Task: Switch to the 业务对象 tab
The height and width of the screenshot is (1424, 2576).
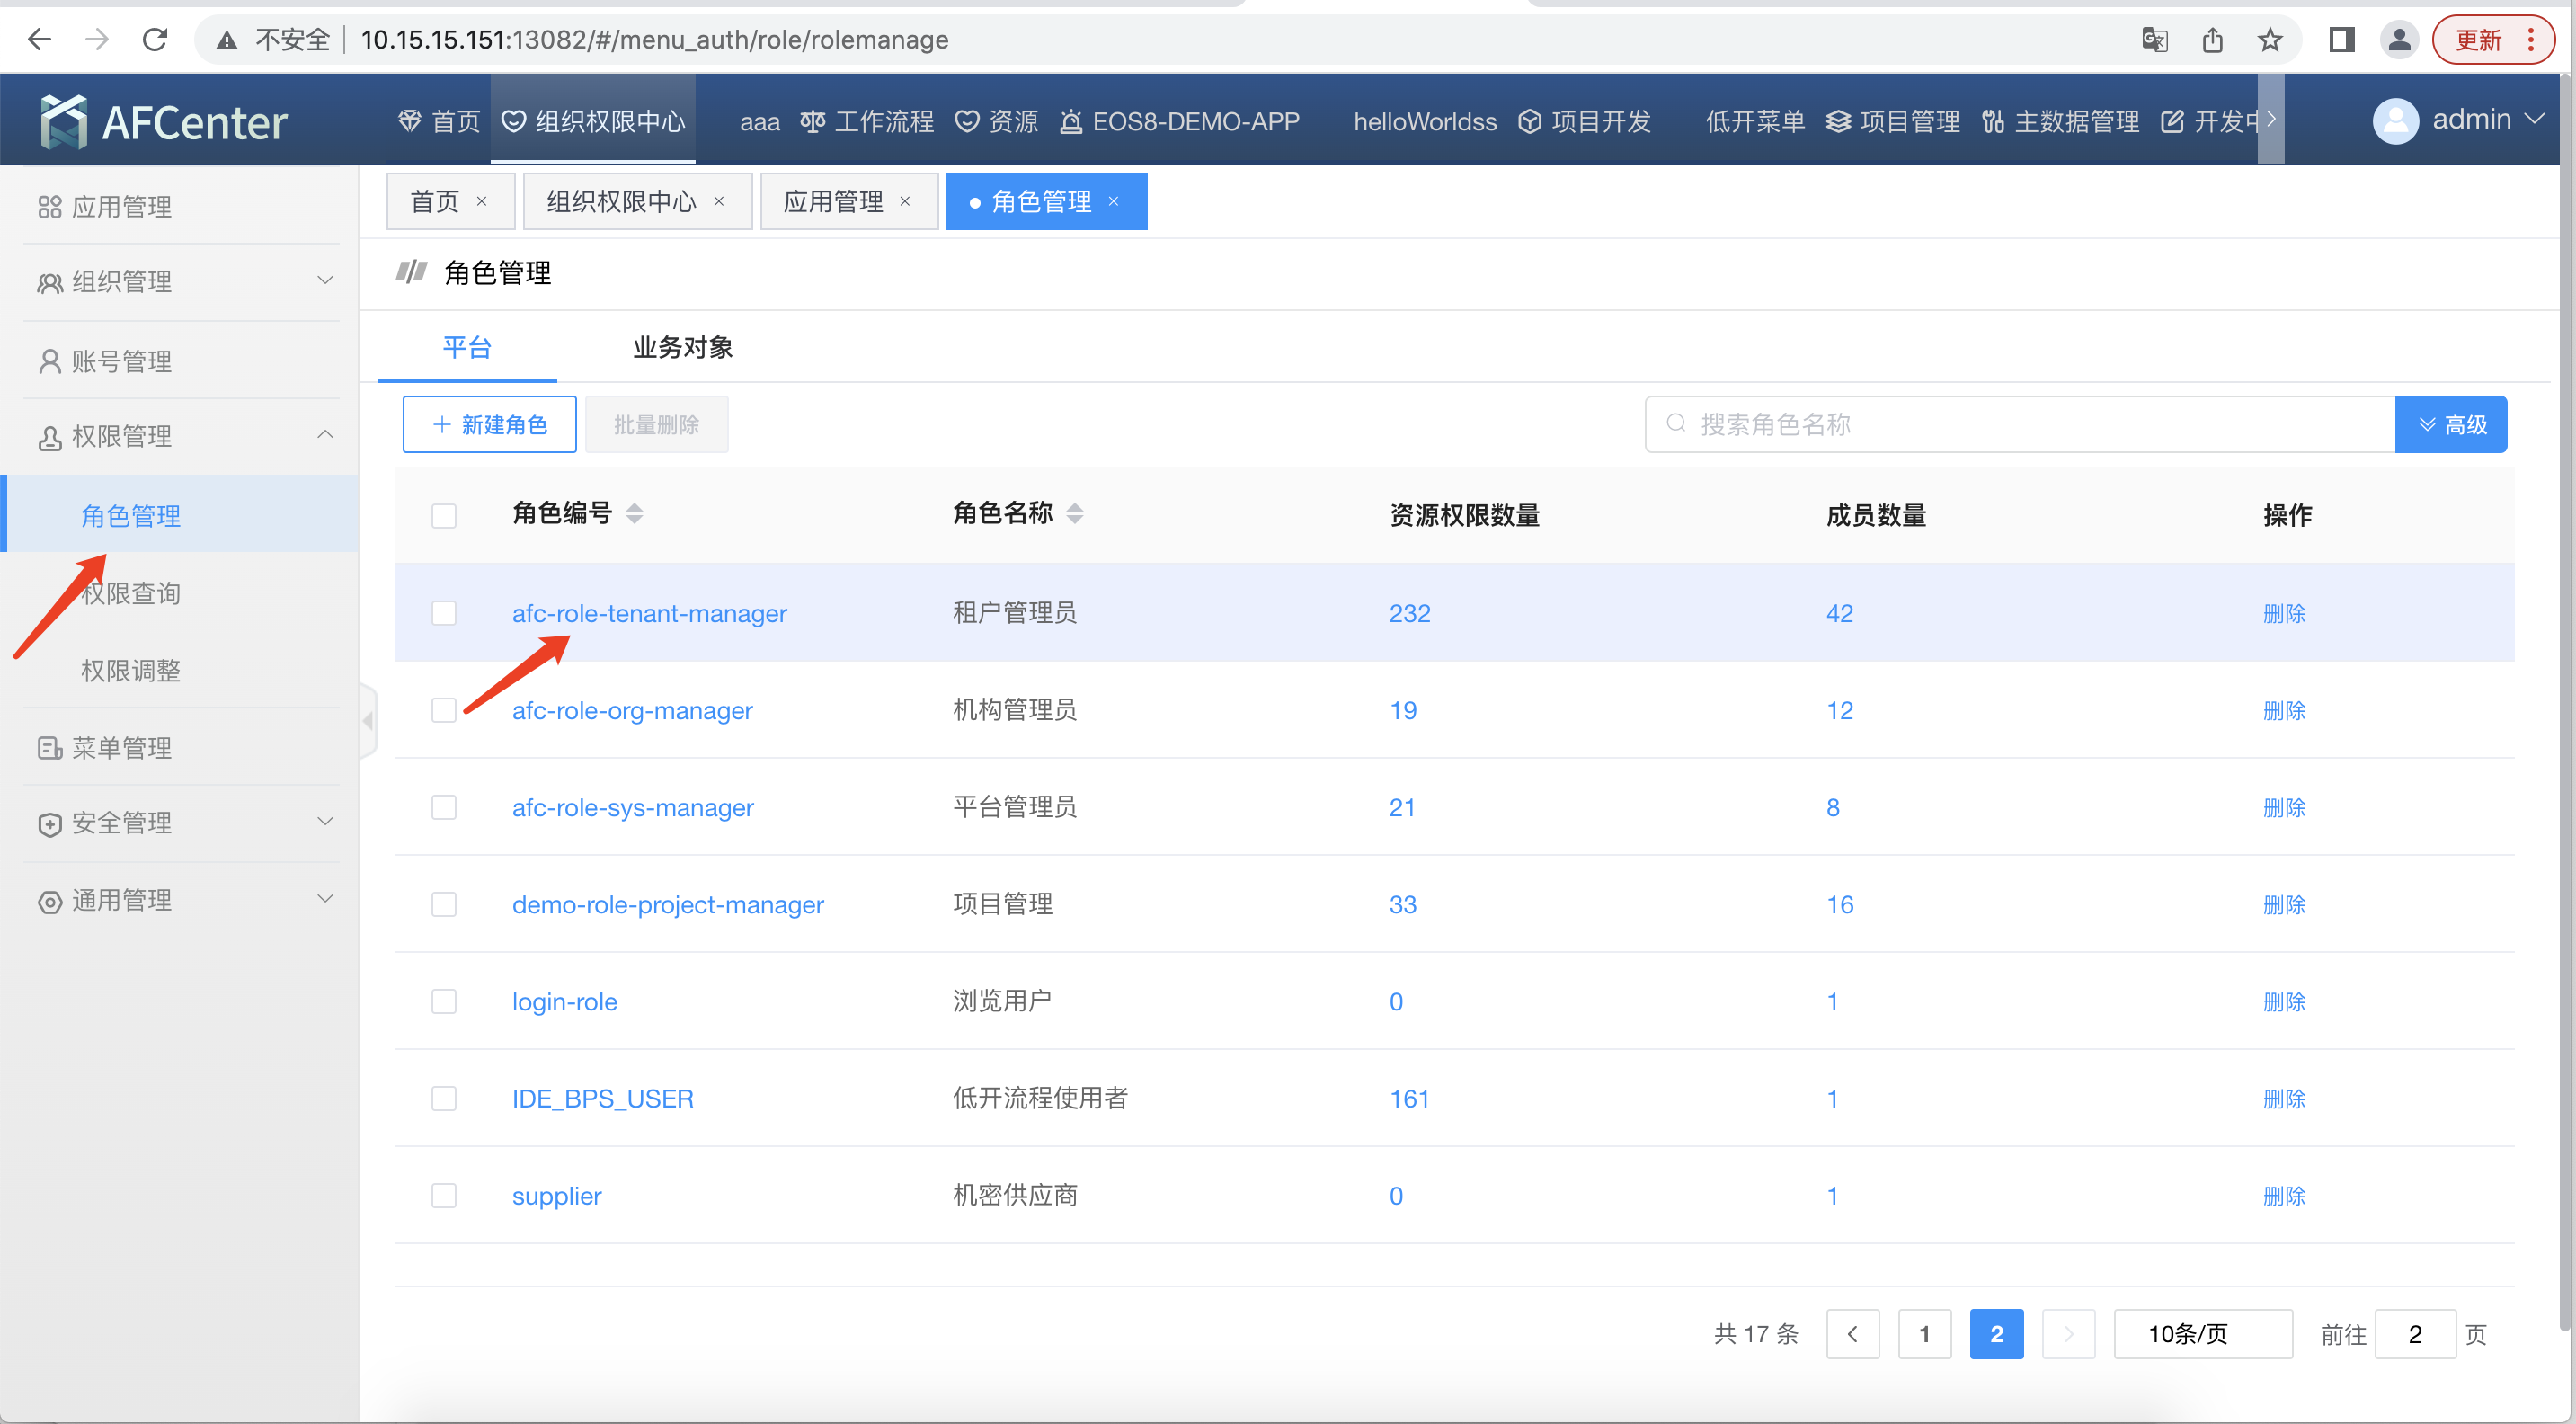Action: pyautogui.click(x=681, y=347)
